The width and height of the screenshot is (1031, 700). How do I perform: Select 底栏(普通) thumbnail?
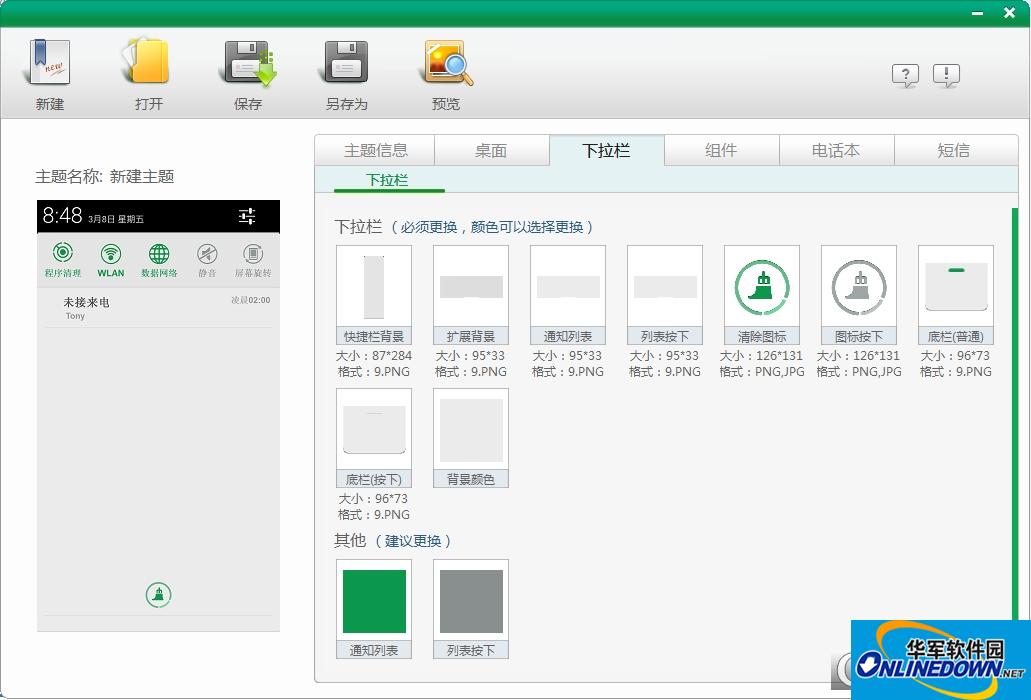click(x=955, y=294)
